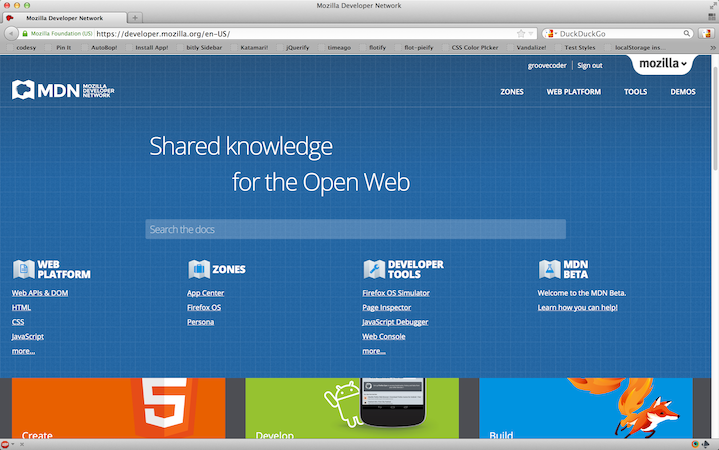Click the Search the docs field
The image size is (719, 450).
point(355,229)
